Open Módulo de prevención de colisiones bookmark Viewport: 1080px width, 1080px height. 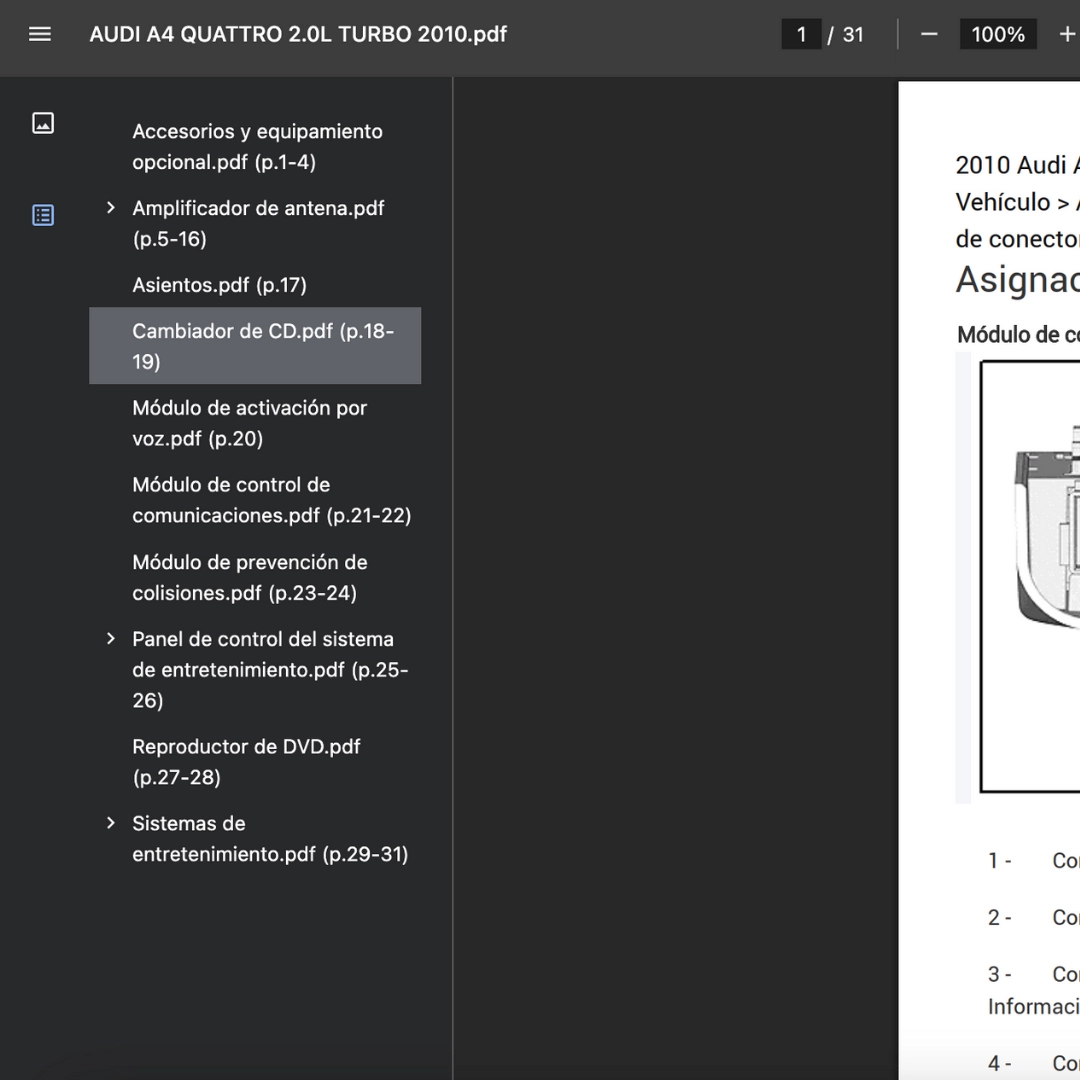click(249, 577)
